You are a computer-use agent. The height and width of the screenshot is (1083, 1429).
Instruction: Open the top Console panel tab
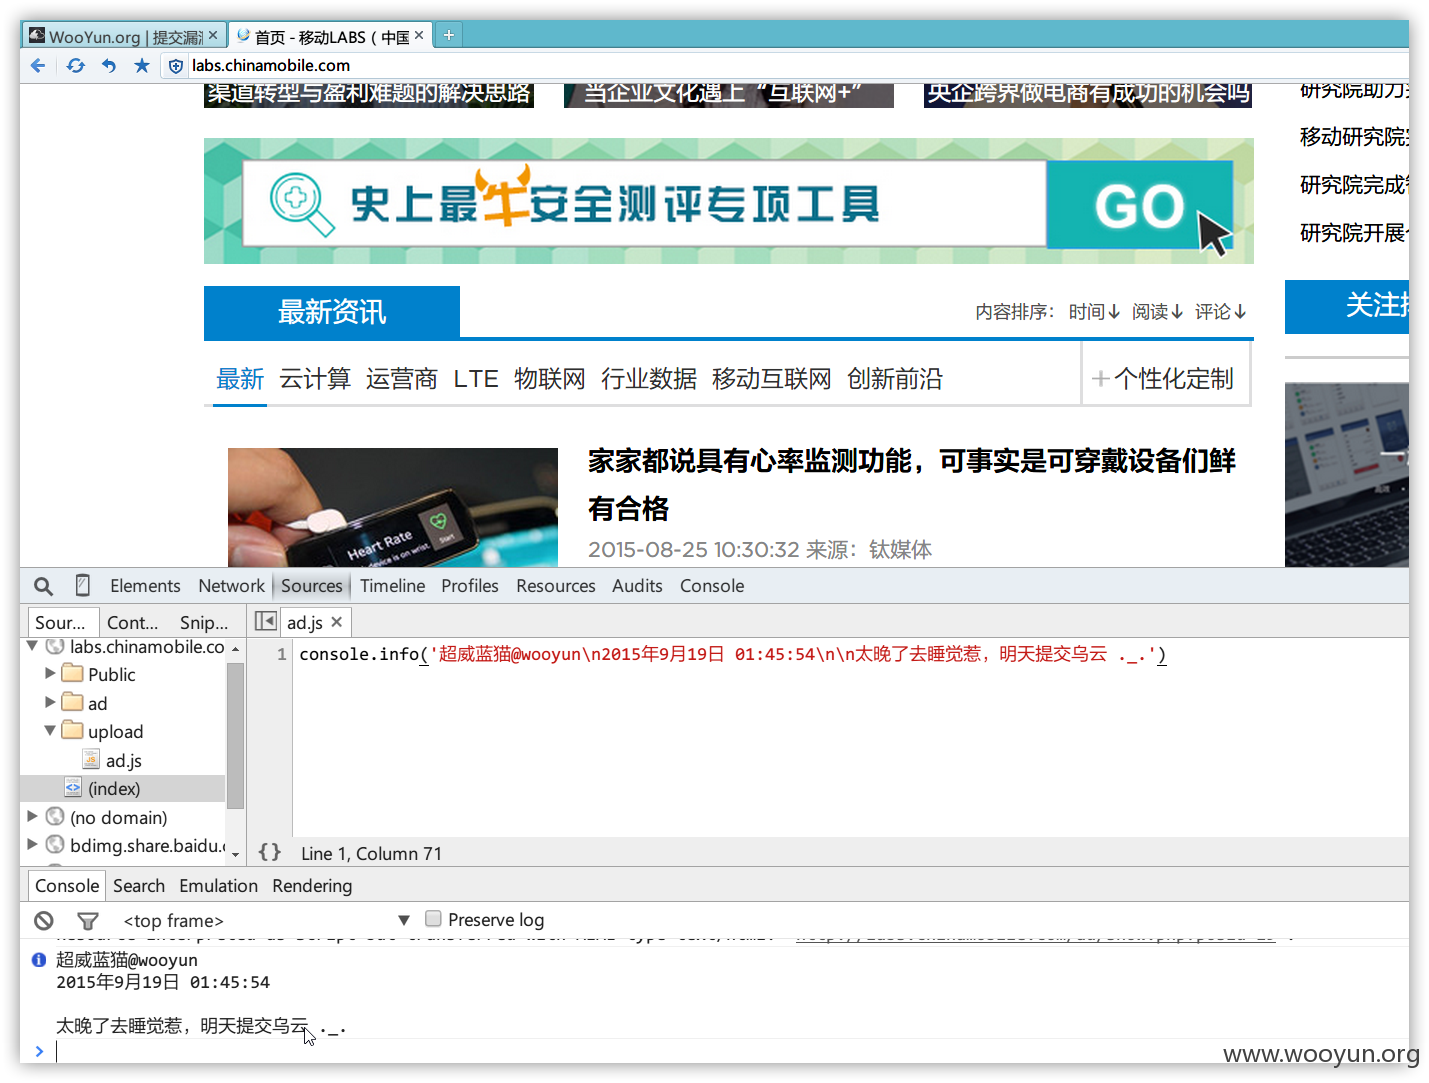coord(712,586)
